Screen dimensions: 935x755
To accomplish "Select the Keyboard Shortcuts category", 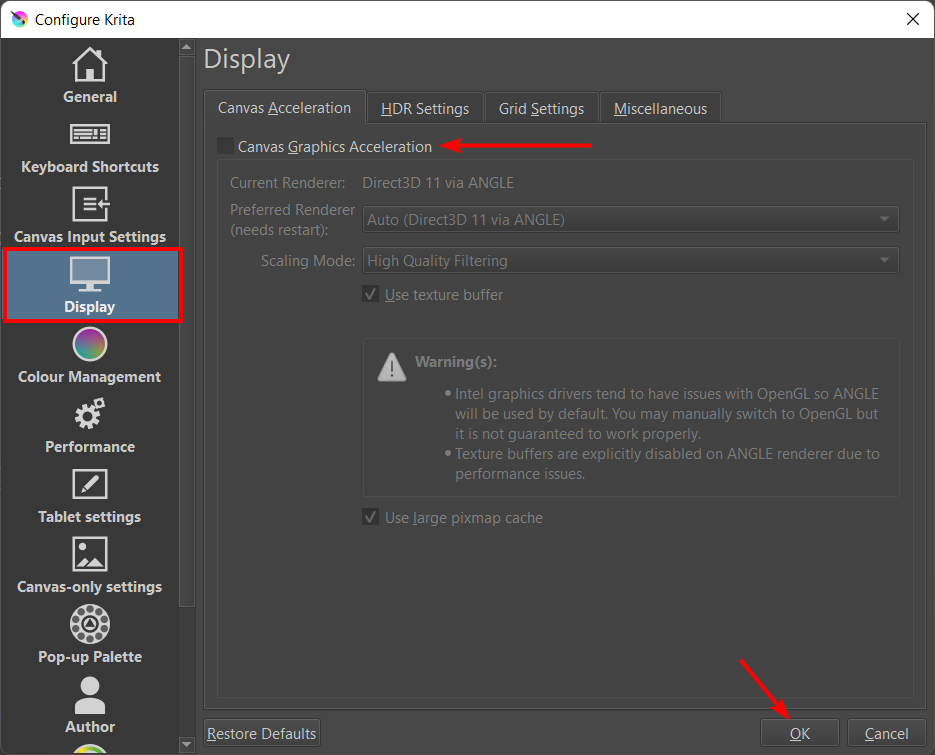I will [x=90, y=147].
